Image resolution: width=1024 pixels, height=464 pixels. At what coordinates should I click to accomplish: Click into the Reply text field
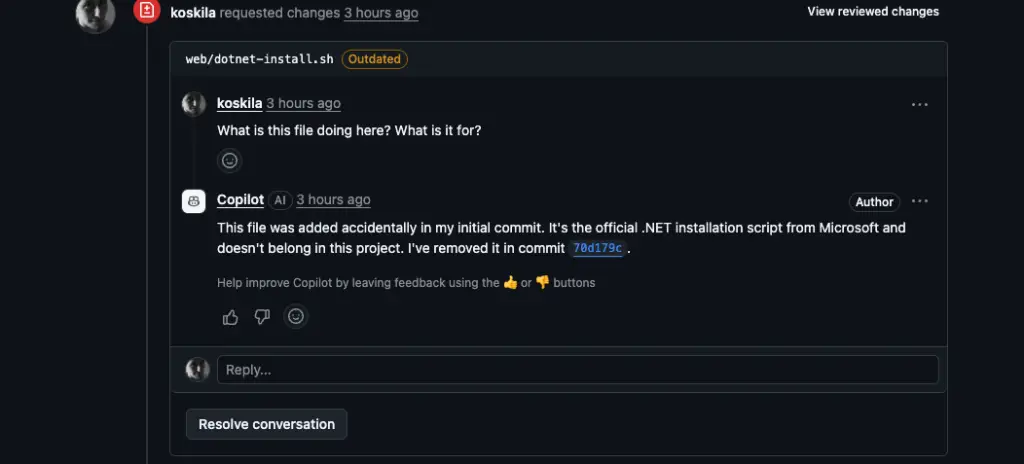[x=577, y=370]
